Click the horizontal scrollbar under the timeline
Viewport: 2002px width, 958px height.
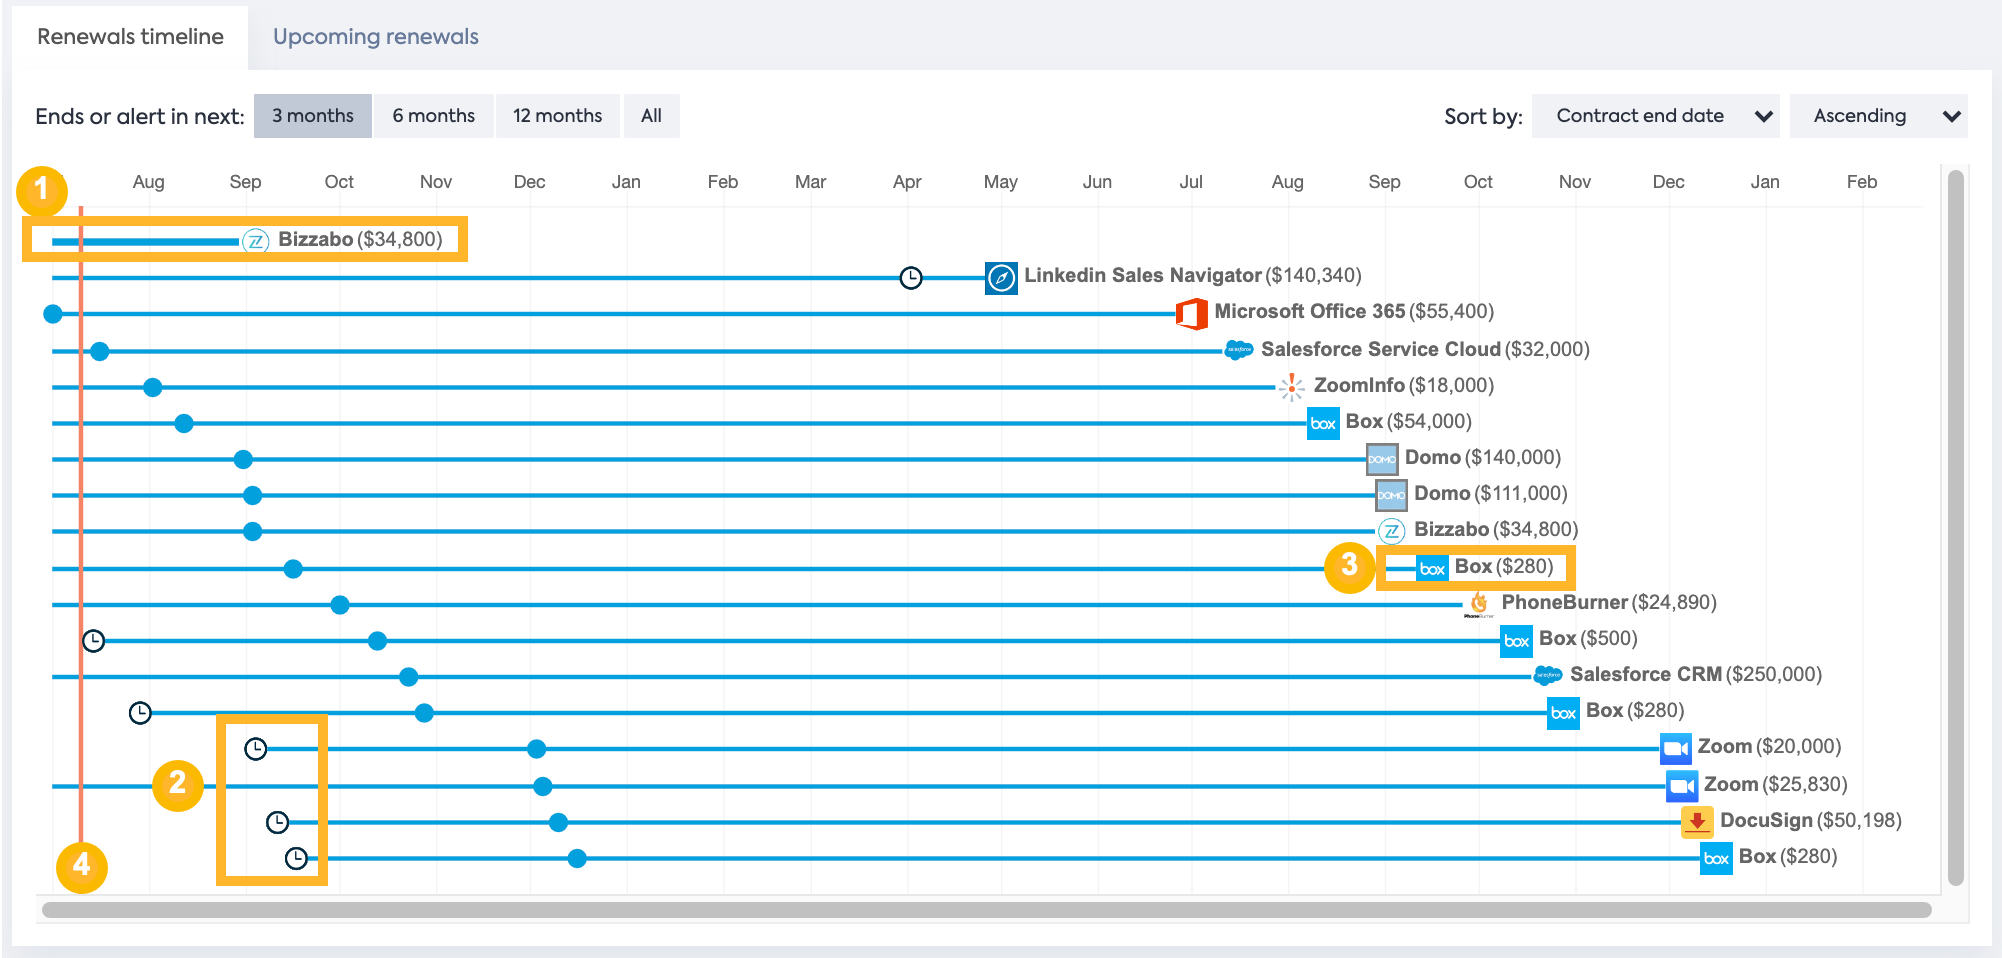coord(986,909)
